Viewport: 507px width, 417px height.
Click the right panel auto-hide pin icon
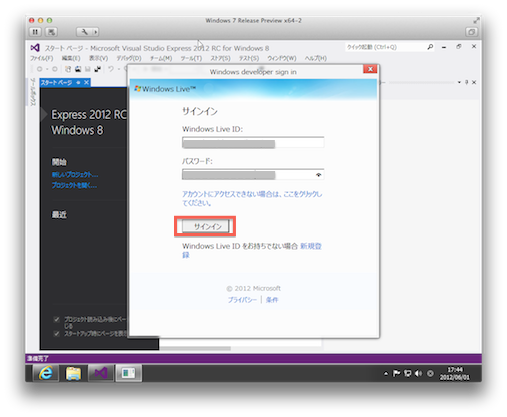point(467,82)
